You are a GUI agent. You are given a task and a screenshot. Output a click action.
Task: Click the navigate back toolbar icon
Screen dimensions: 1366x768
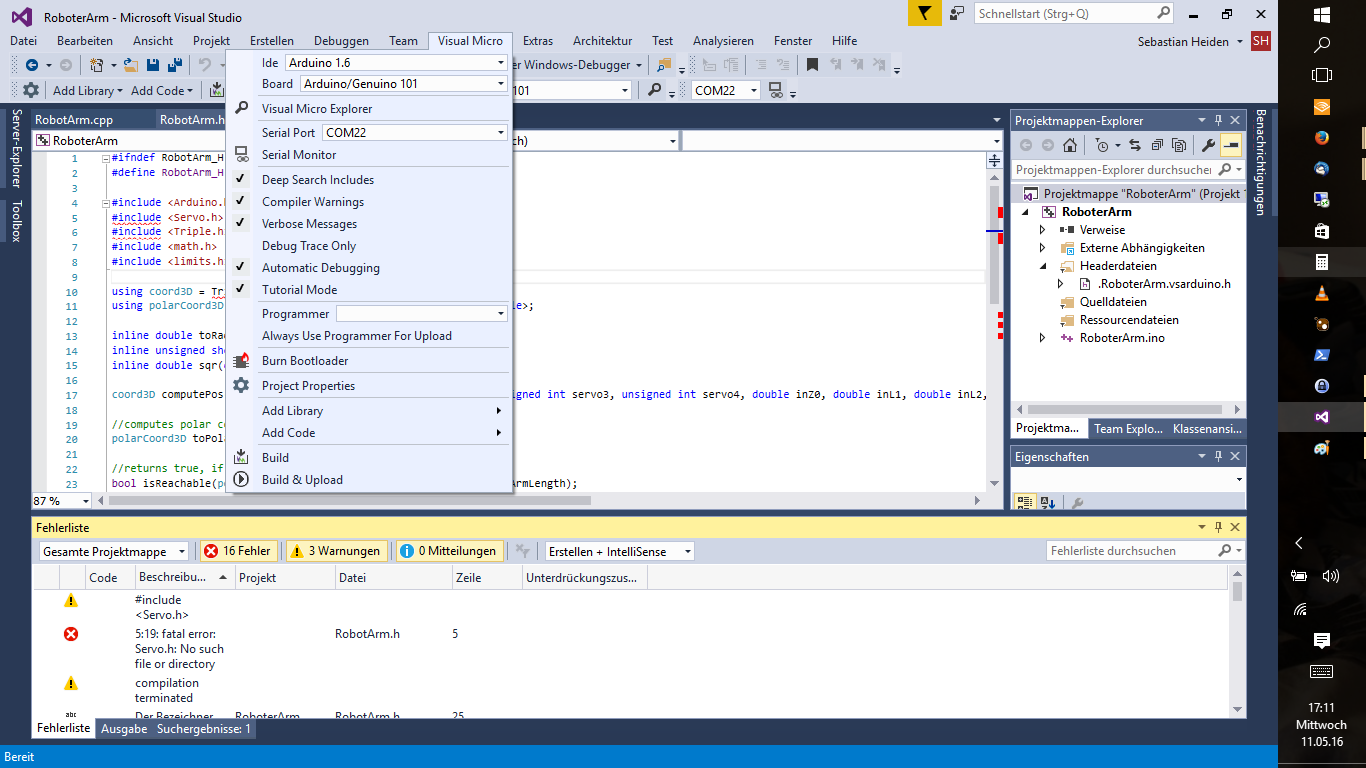tap(33, 65)
